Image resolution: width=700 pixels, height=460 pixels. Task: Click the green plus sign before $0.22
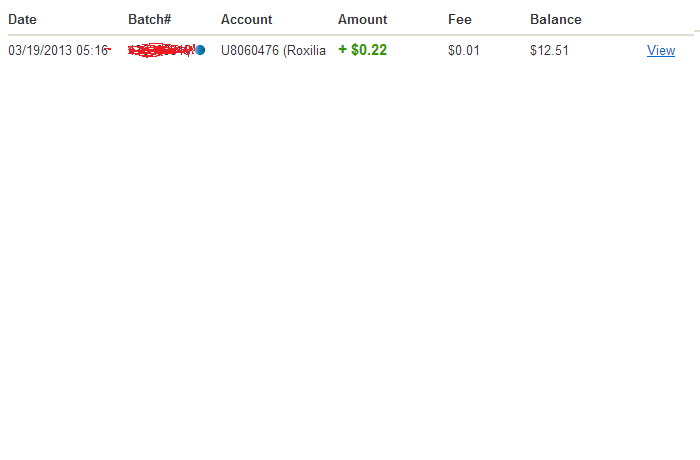pyautogui.click(x=342, y=50)
